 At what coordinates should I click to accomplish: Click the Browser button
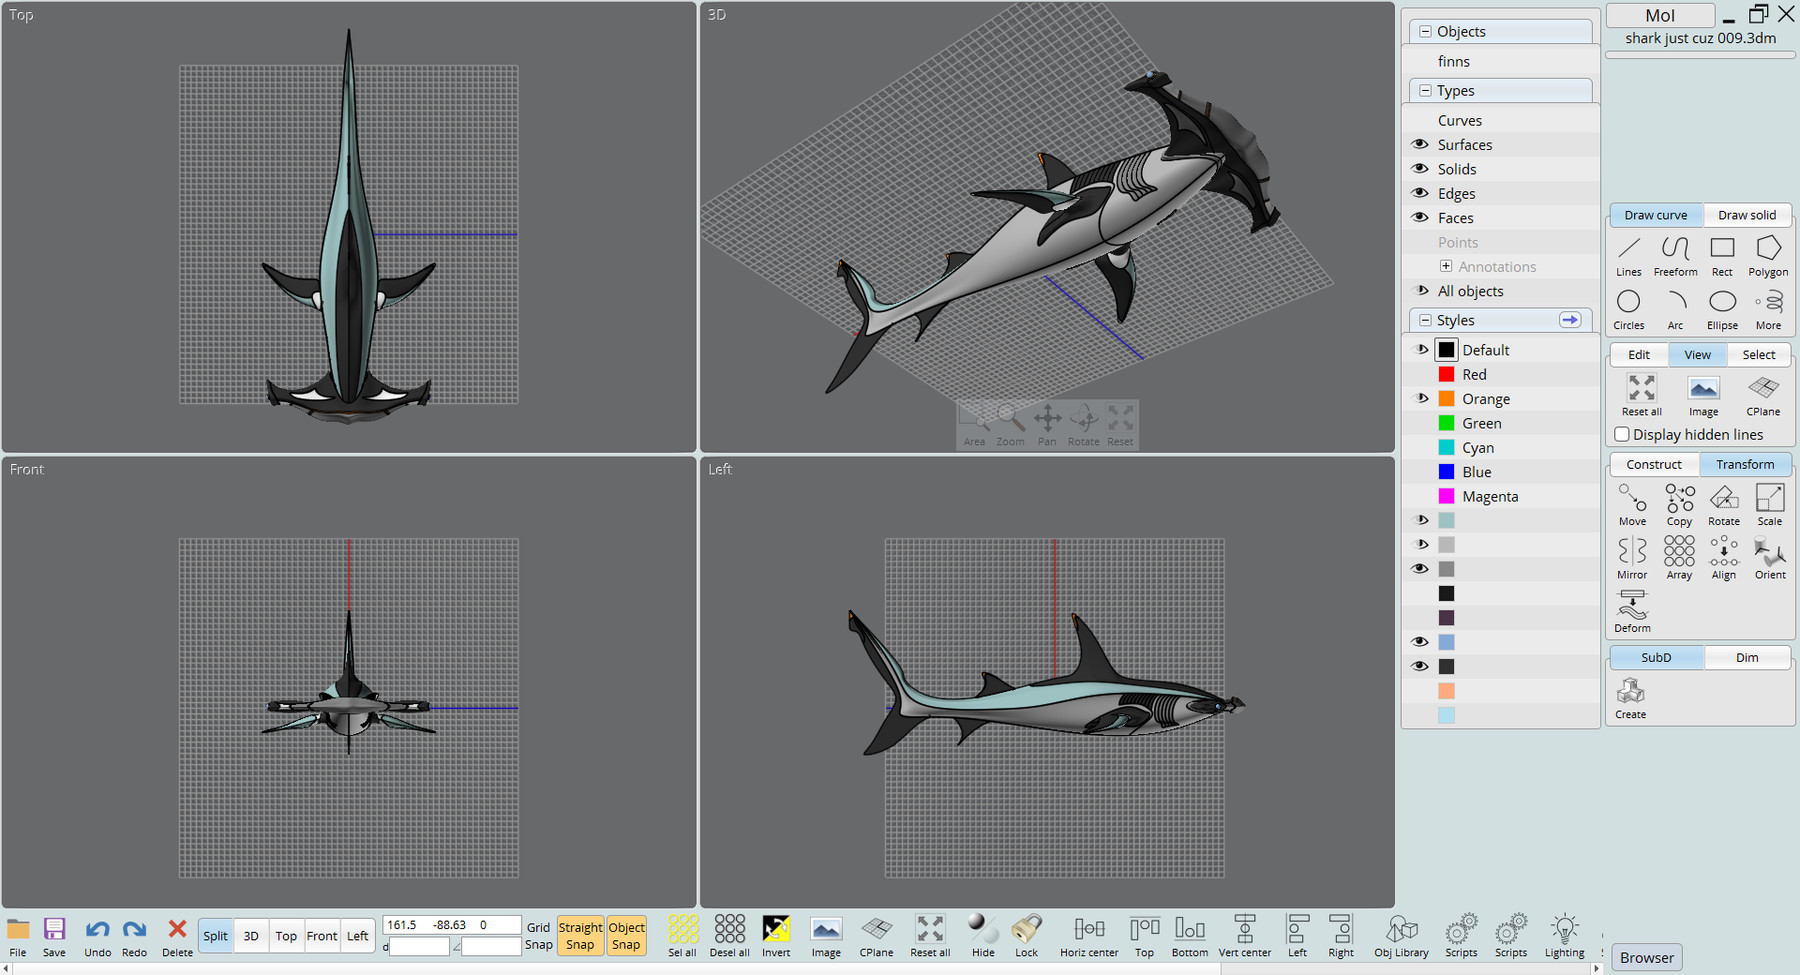[x=1646, y=957]
